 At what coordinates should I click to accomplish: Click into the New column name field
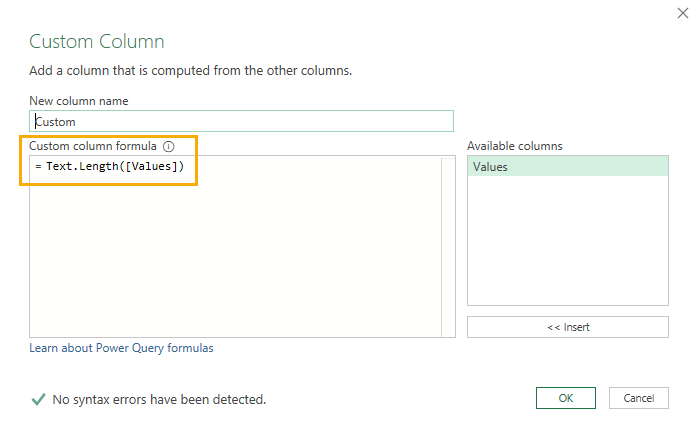[x=241, y=121]
